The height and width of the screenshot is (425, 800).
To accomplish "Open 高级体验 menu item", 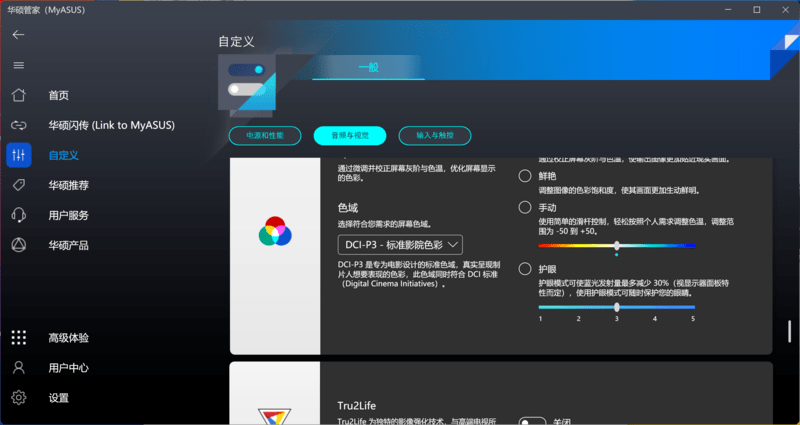I will pos(69,338).
